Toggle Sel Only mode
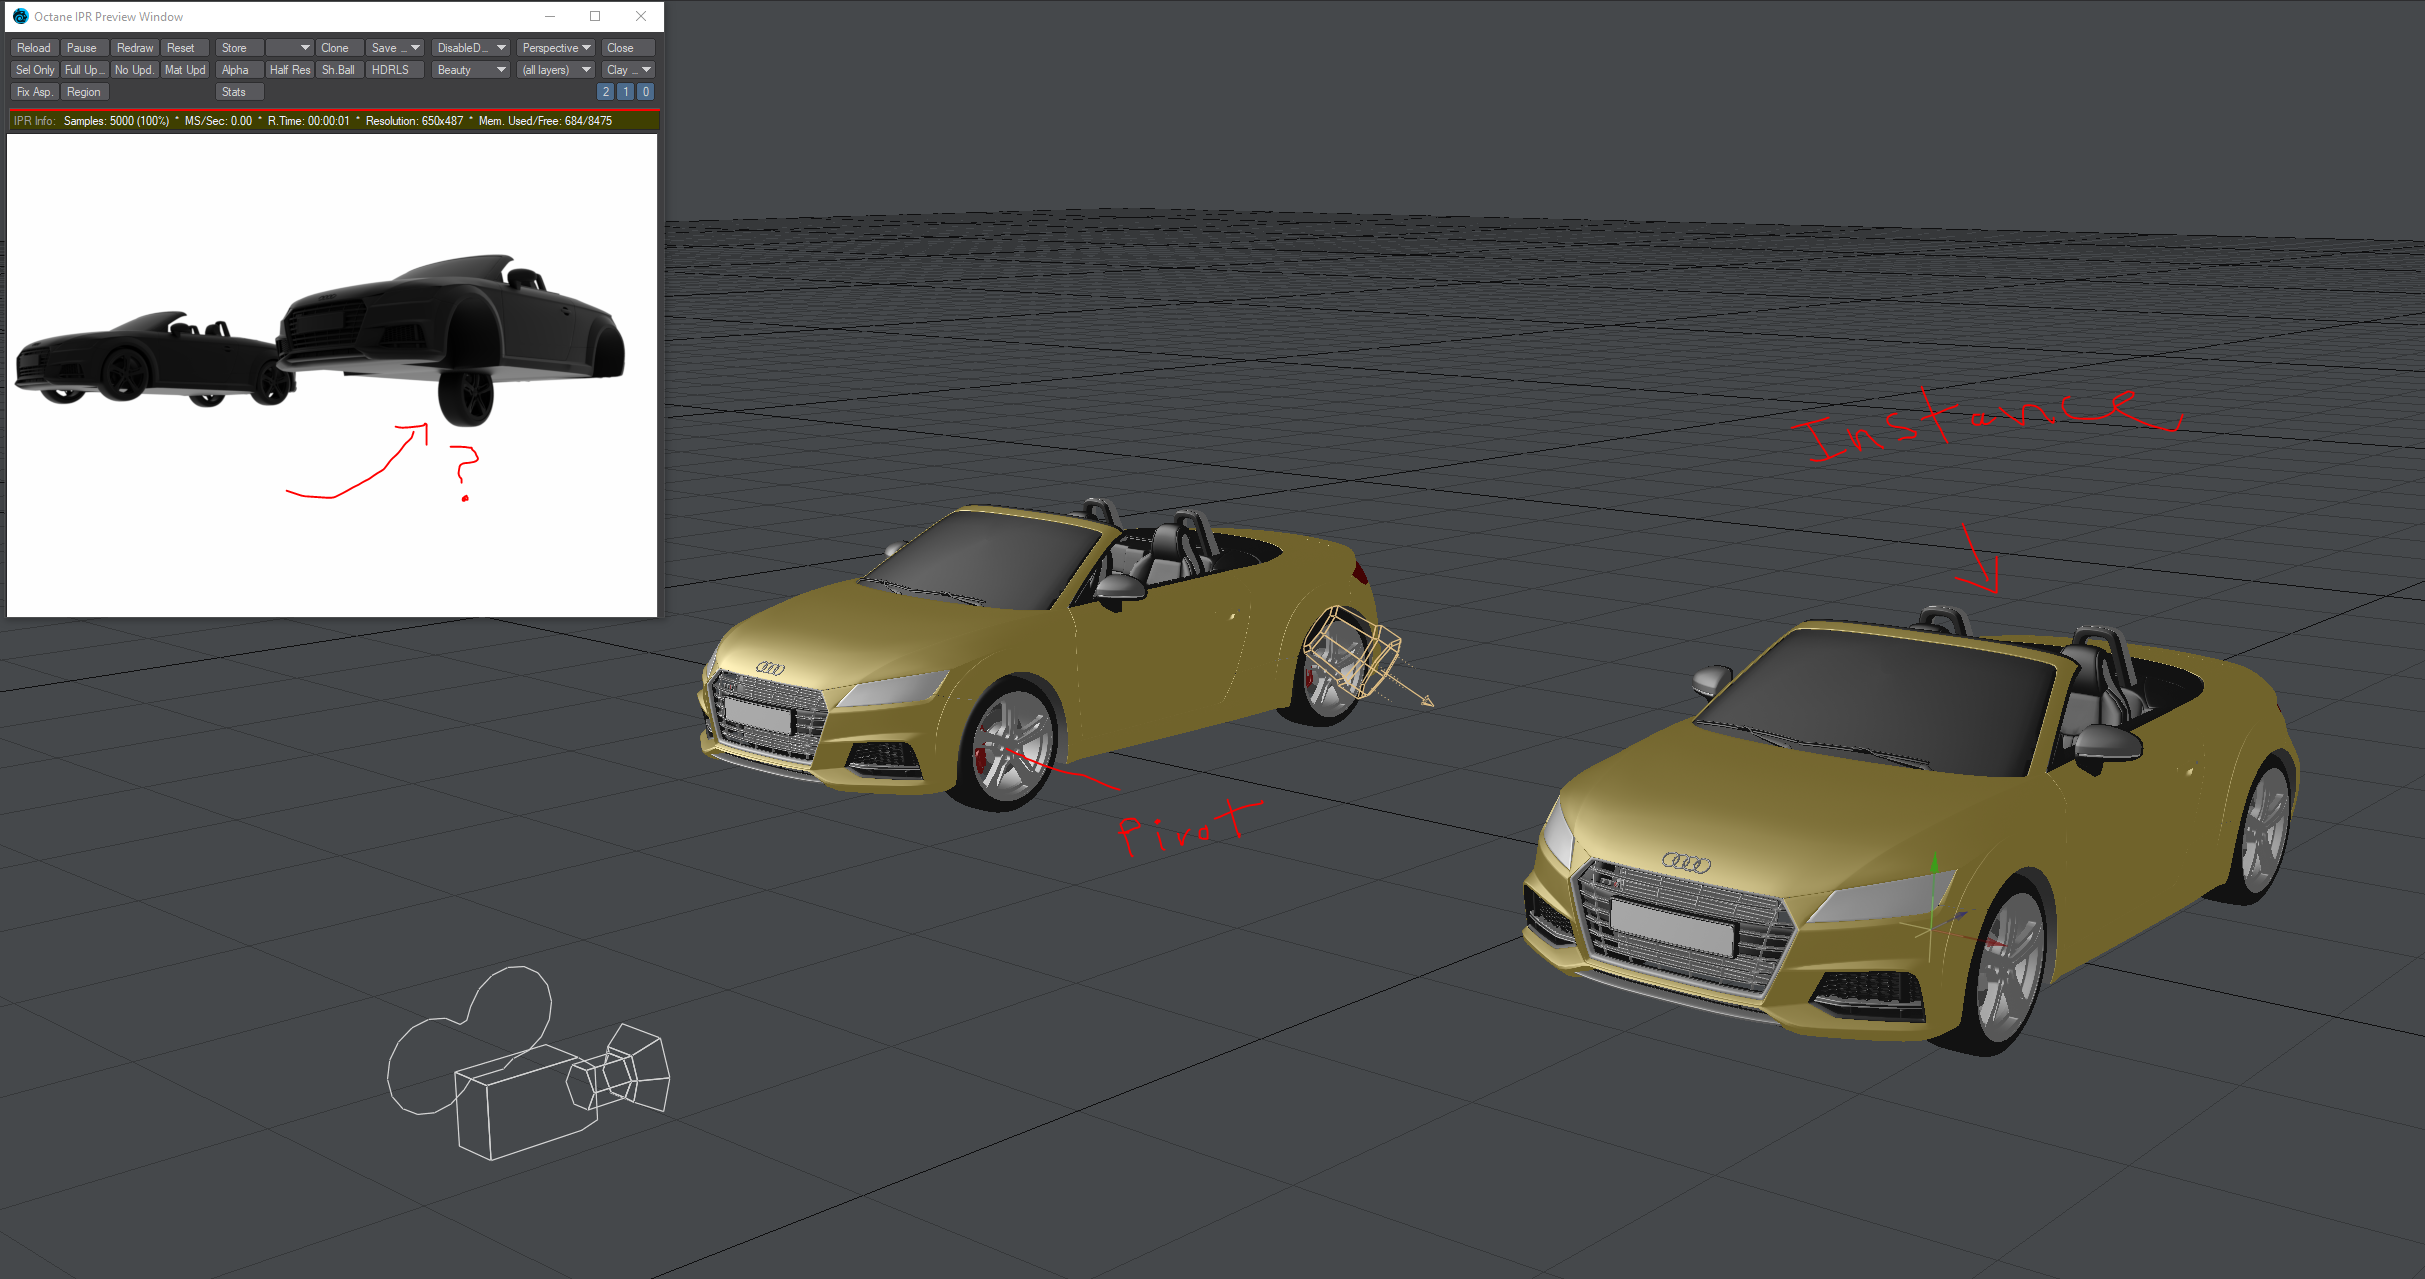Image resolution: width=2425 pixels, height=1279 pixels. 35,70
